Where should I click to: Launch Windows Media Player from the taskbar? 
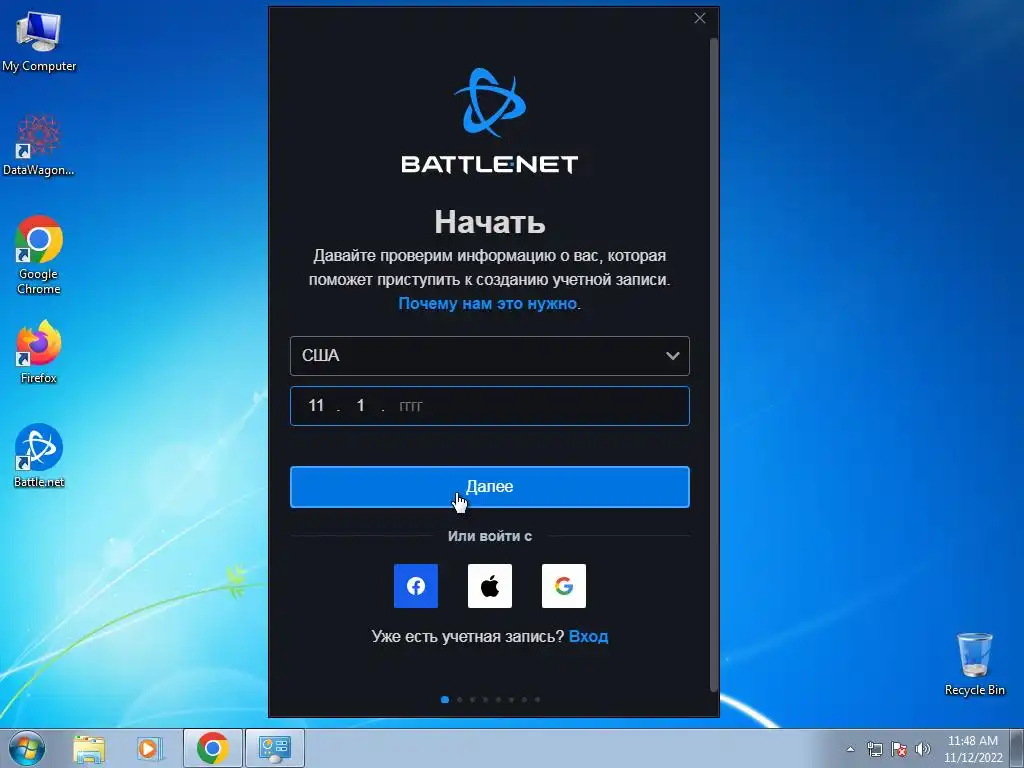(149, 748)
